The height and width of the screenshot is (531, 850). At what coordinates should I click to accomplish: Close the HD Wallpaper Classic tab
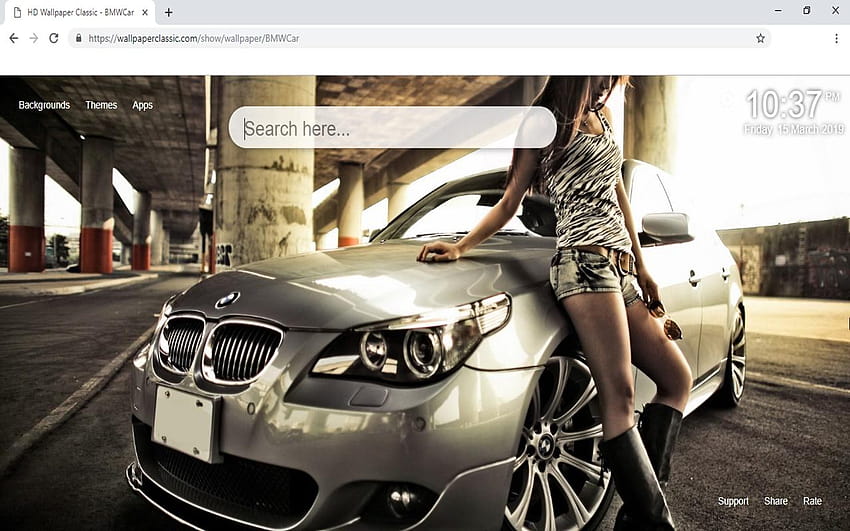145,12
